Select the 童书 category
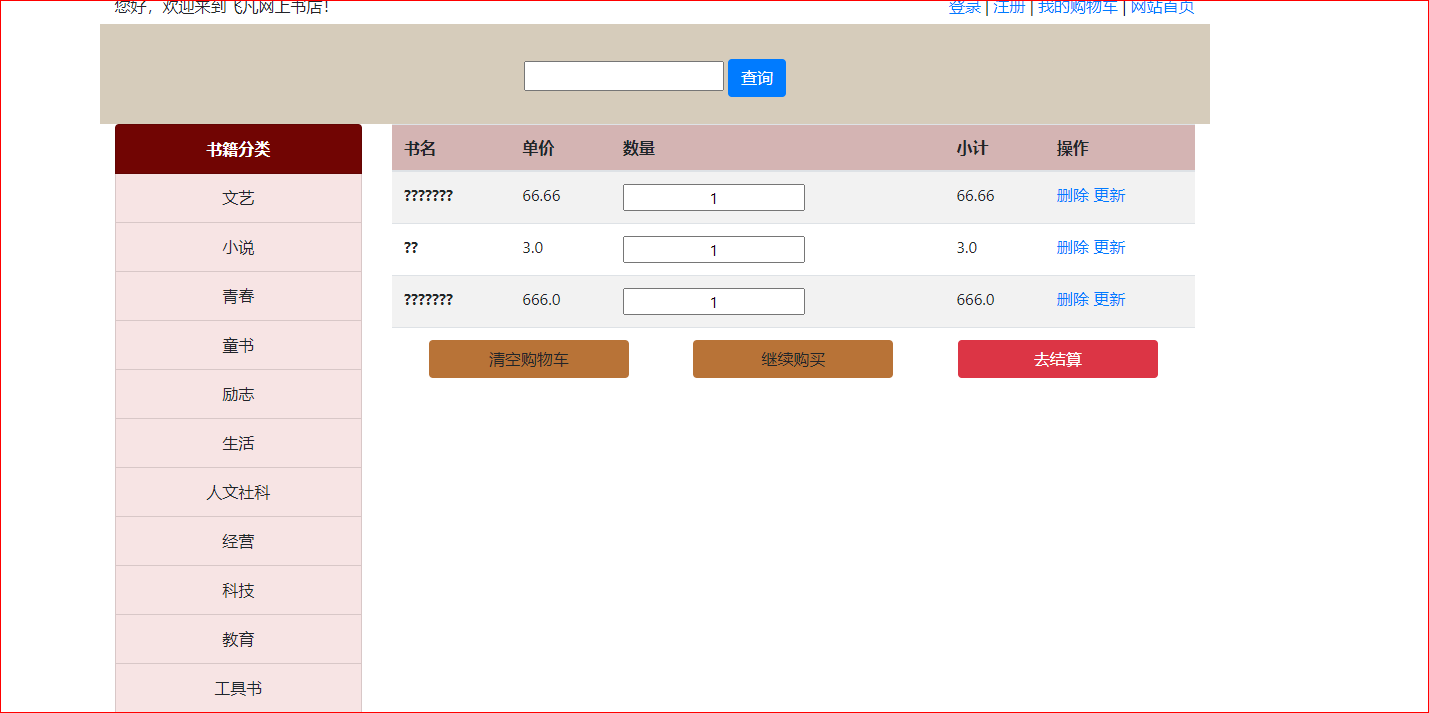The image size is (1429, 713). coord(238,345)
